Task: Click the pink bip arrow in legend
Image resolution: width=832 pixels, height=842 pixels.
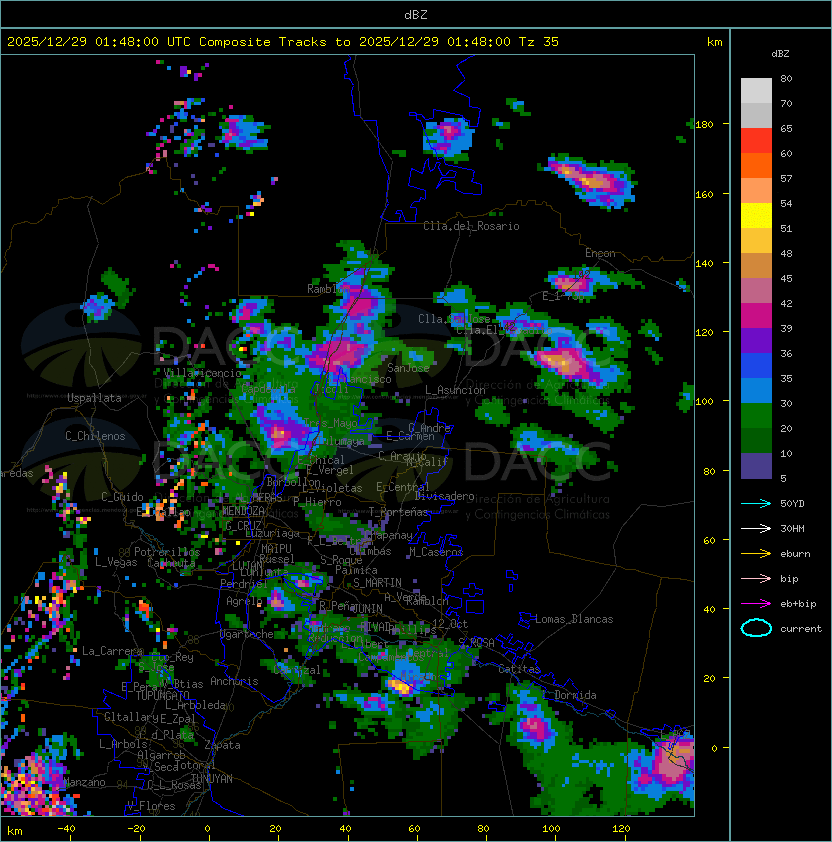Action: (756, 578)
